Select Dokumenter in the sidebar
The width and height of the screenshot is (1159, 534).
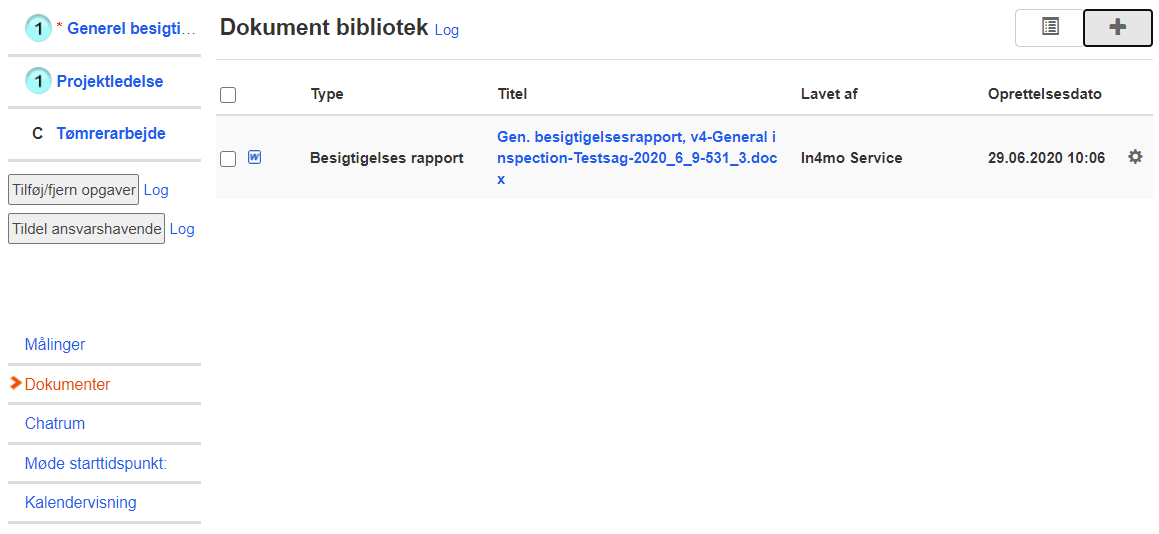68,384
